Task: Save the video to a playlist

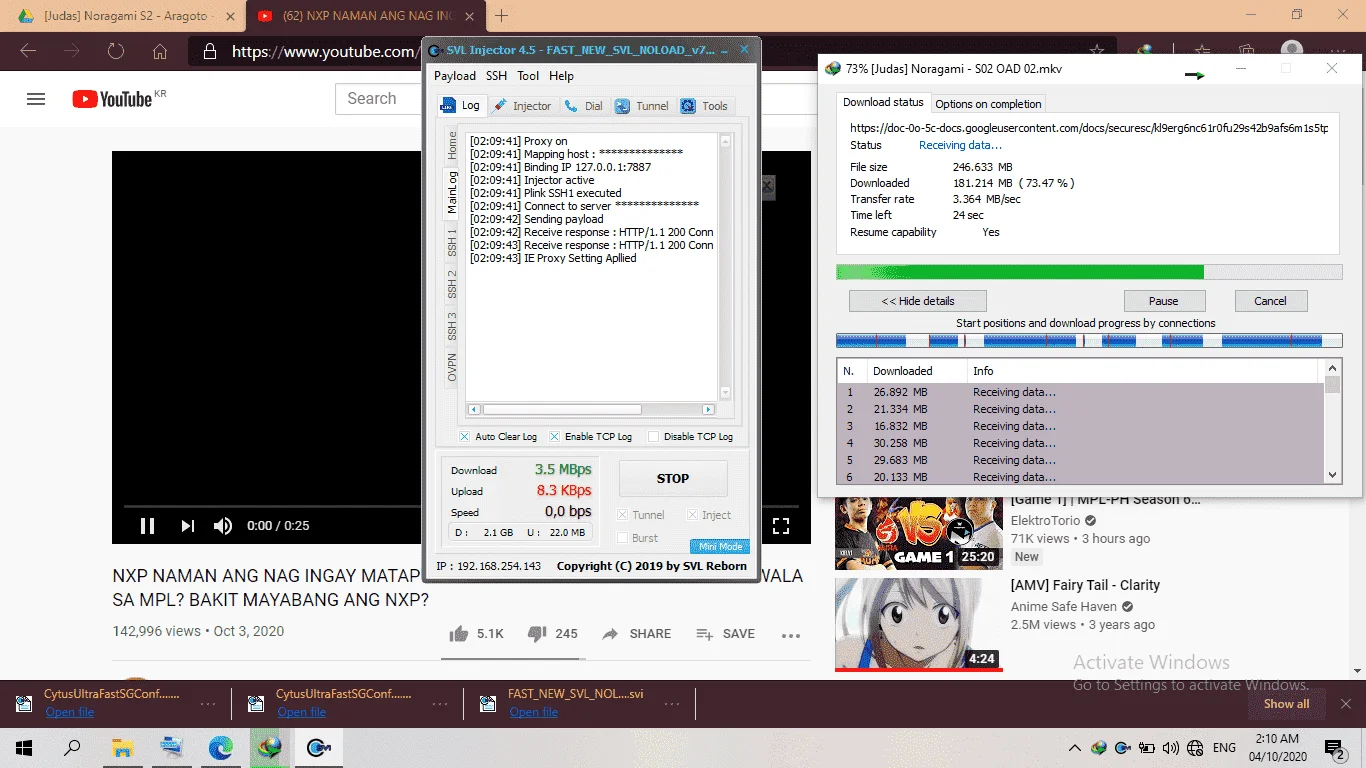Action: [x=726, y=634]
